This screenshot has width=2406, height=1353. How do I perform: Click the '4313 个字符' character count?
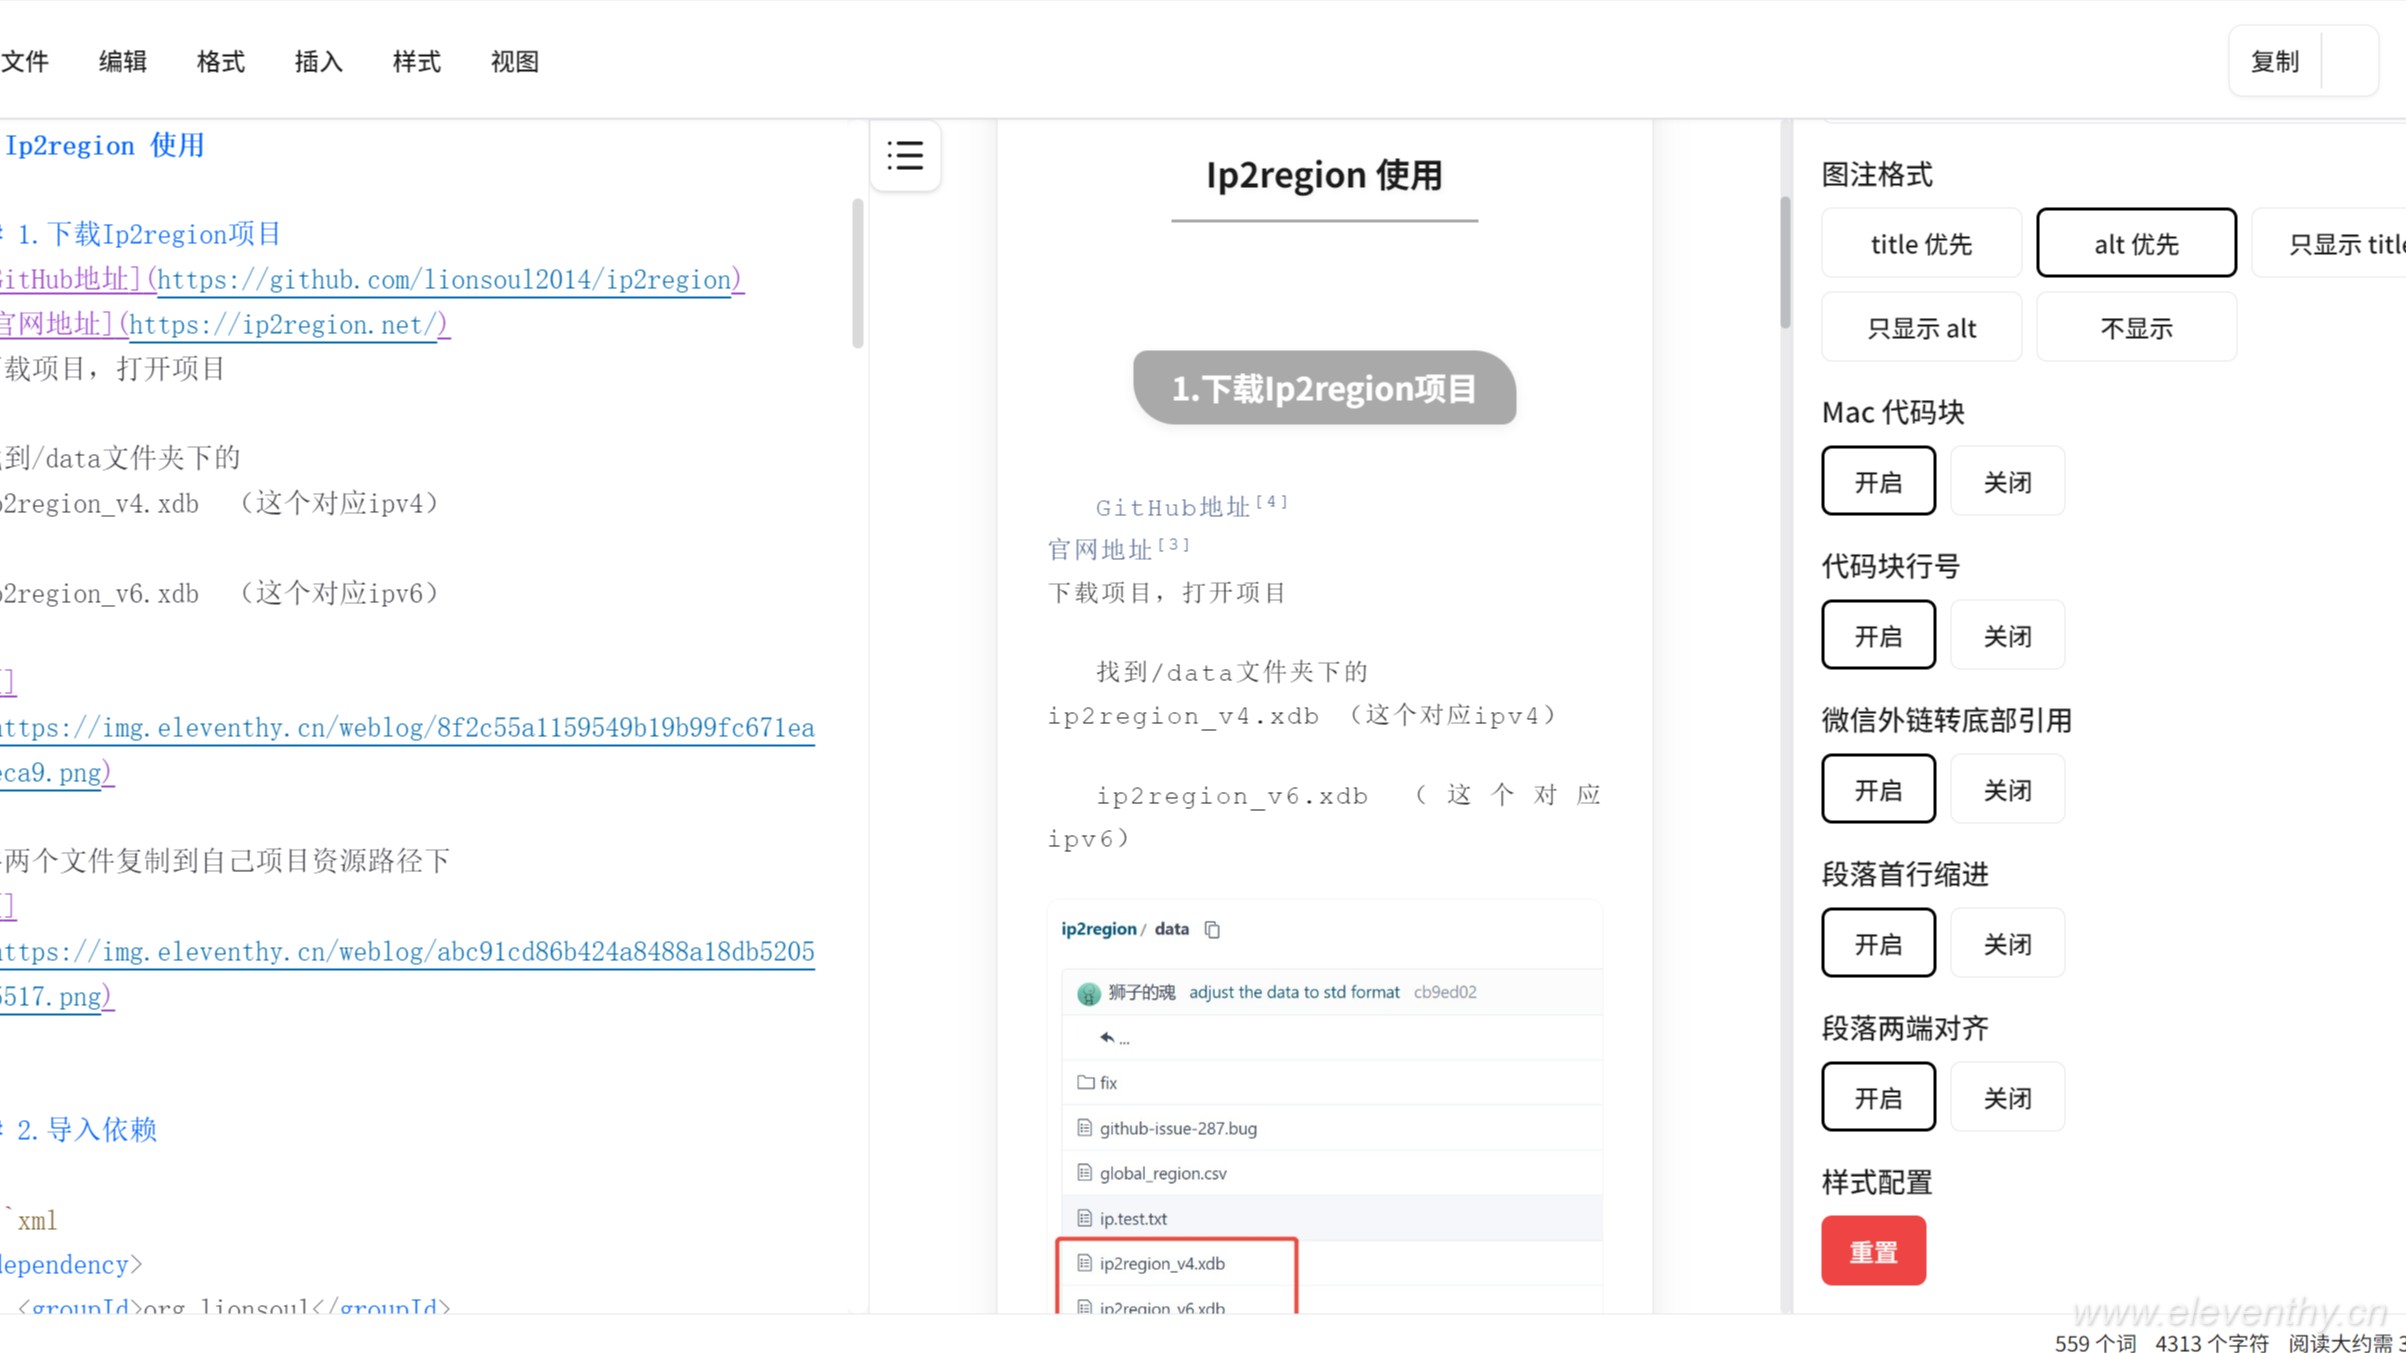tap(2211, 1342)
